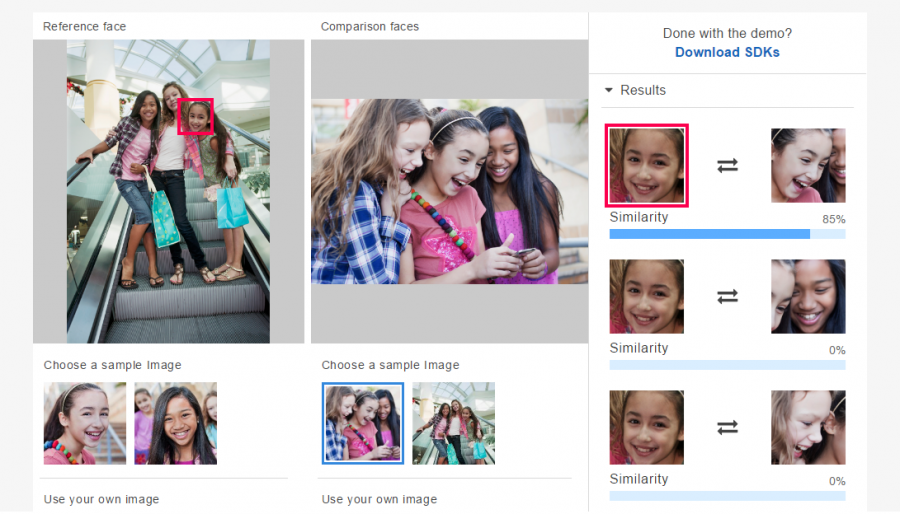This screenshot has height=514, width=900.
Task: Click the 85% similarity value
Action: [833, 219]
